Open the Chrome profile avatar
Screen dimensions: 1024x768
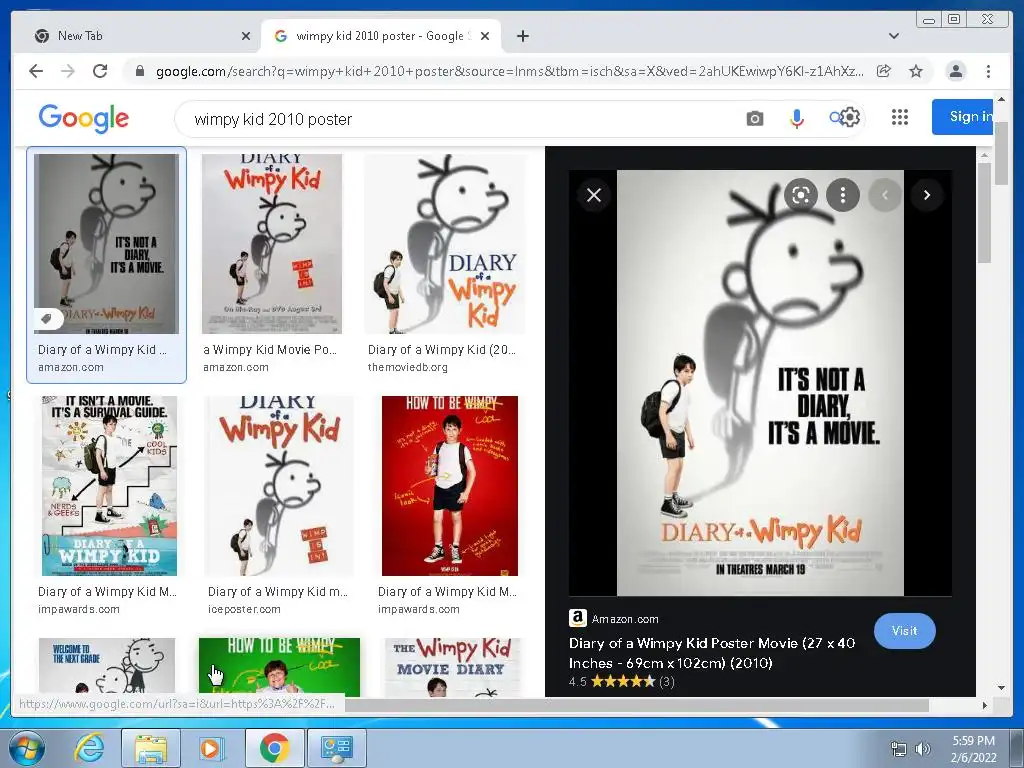(955, 71)
